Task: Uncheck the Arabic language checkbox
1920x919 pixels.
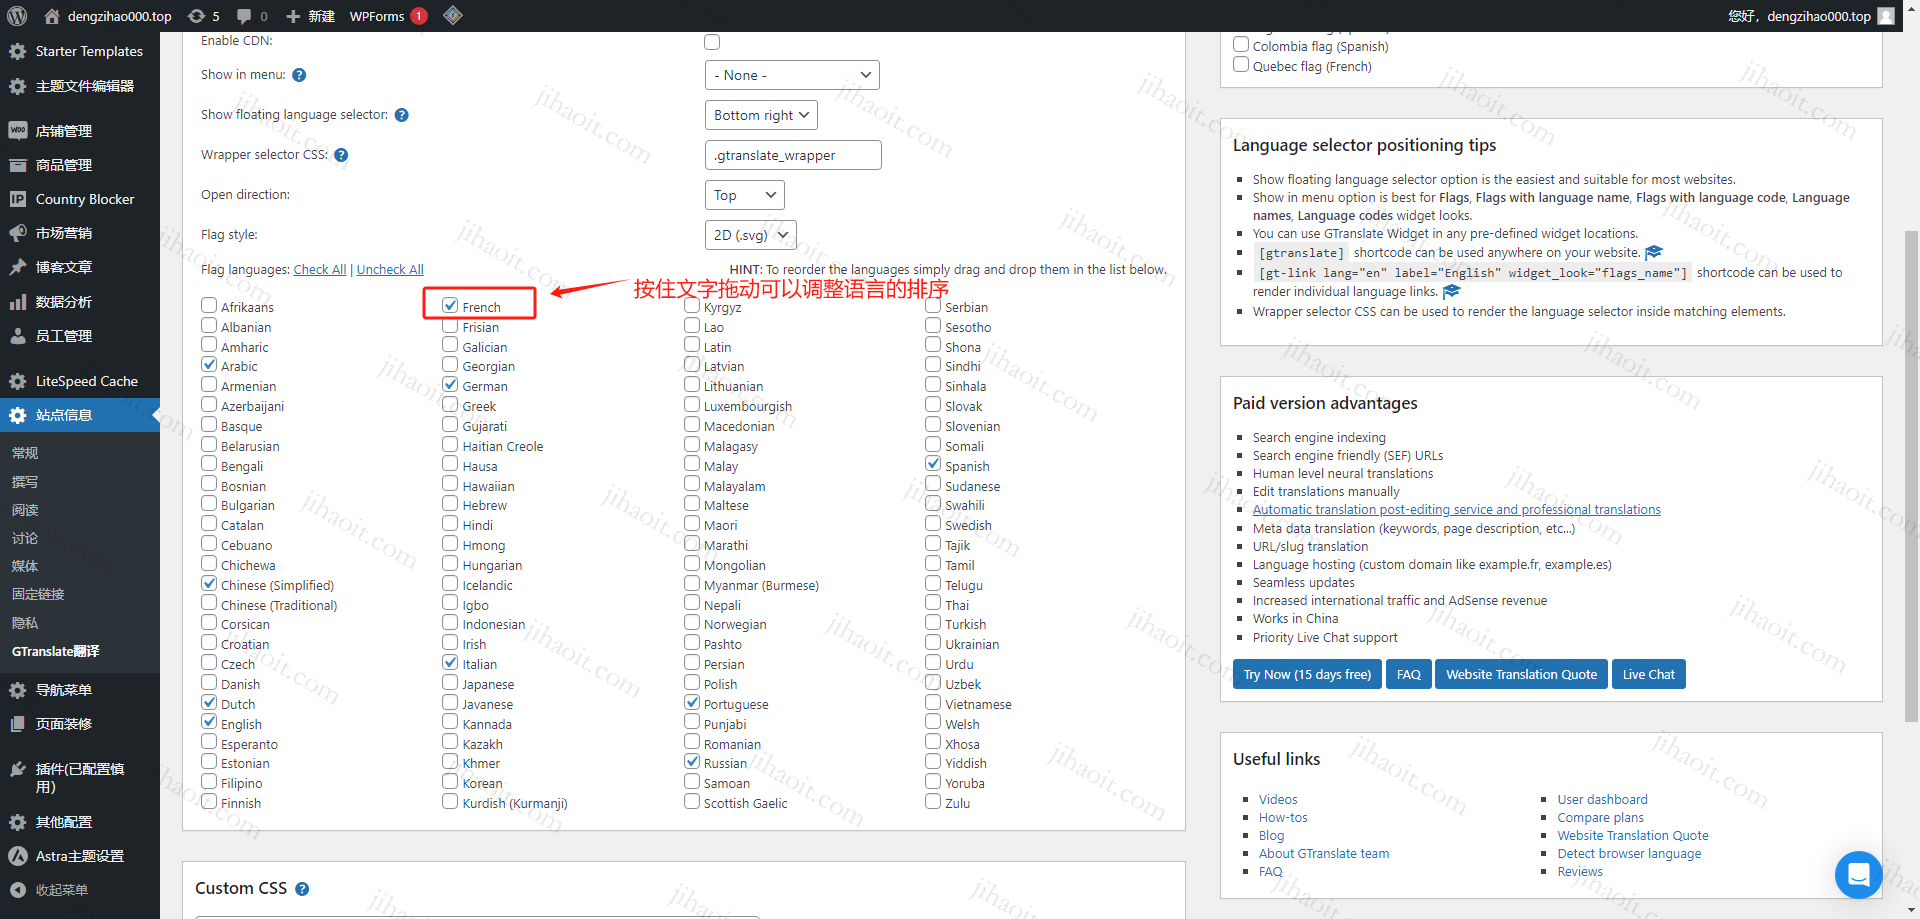Action: [x=209, y=365]
